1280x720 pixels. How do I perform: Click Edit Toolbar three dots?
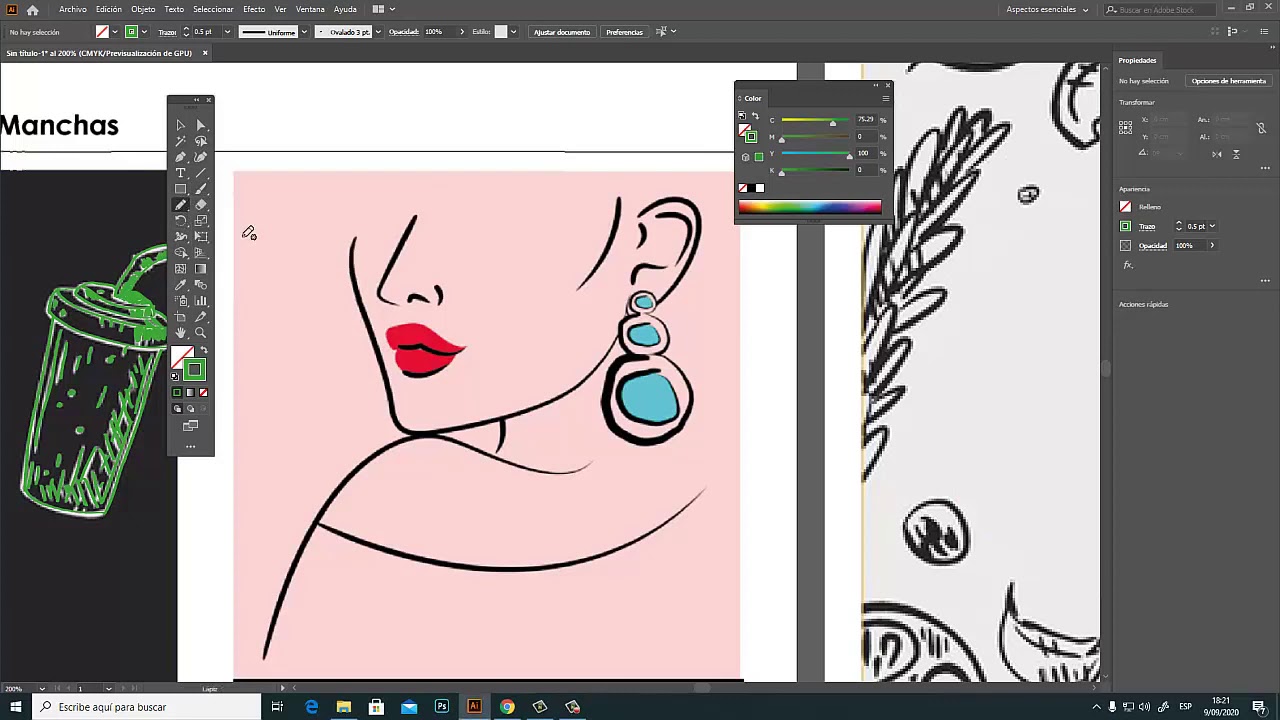pos(190,446)
